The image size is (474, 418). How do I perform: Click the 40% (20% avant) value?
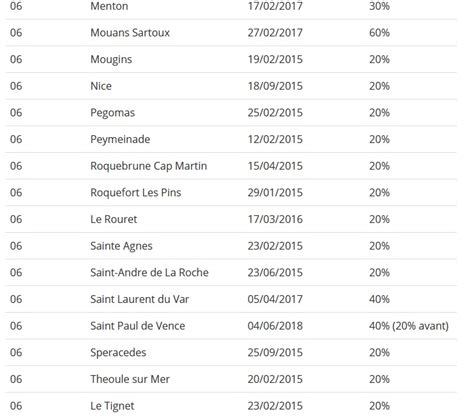click(x=409, y=326)
